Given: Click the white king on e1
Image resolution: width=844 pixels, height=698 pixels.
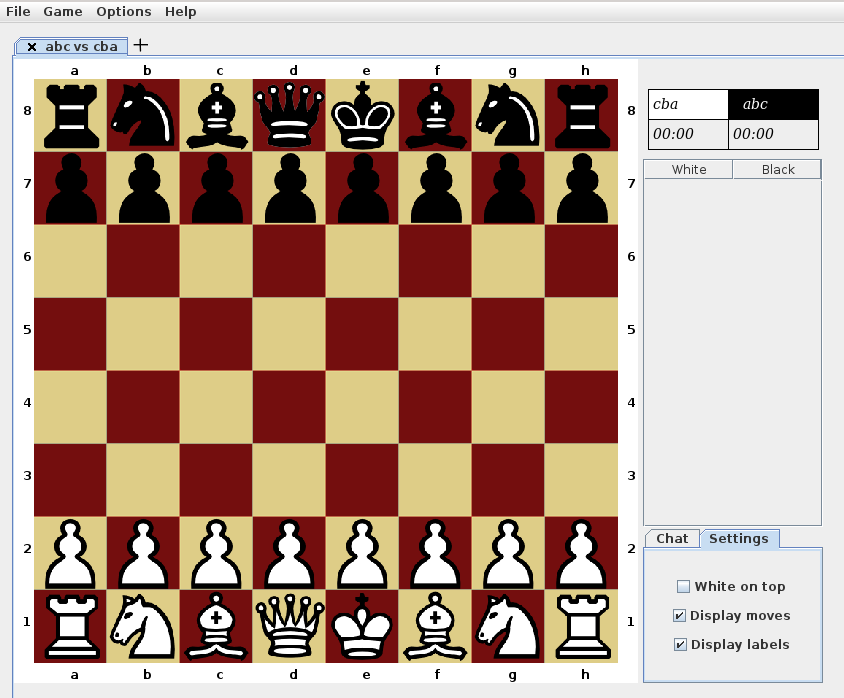Looking at the screenshot, I should coord(366,621).
